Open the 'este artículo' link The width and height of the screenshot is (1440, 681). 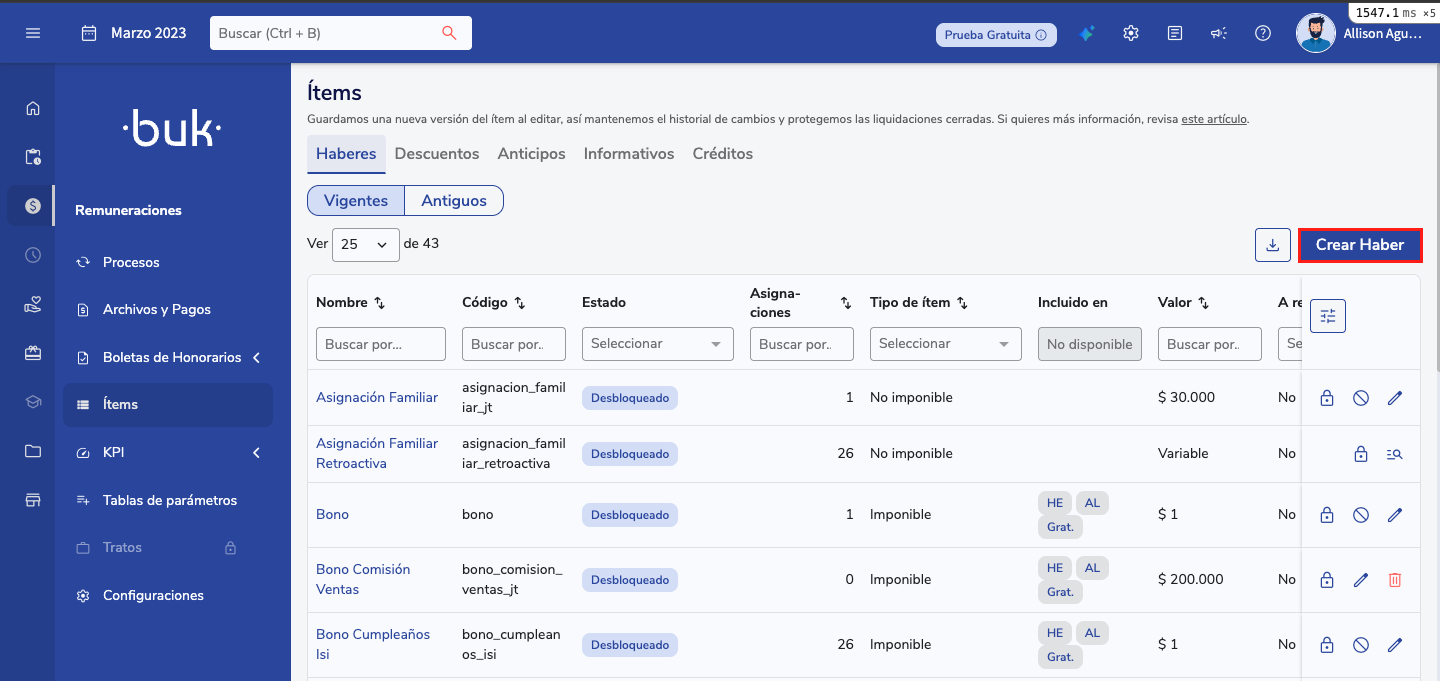[x=1214, y=119]
